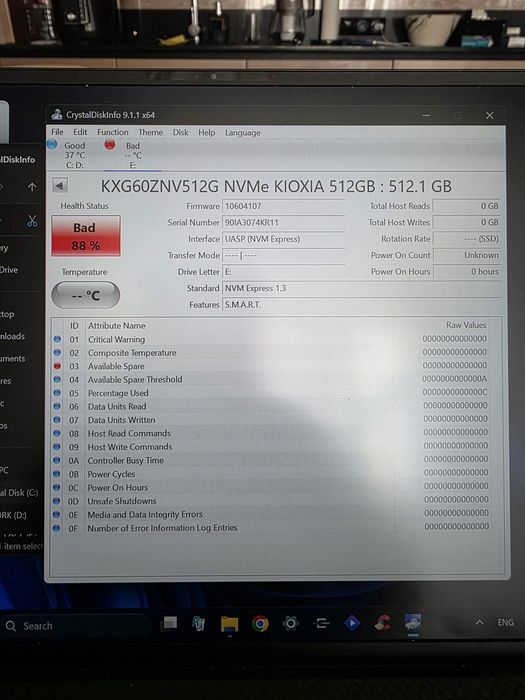Open the Theme menu
This screenshot has height=700, width=525.
click(x=150, y=132)
